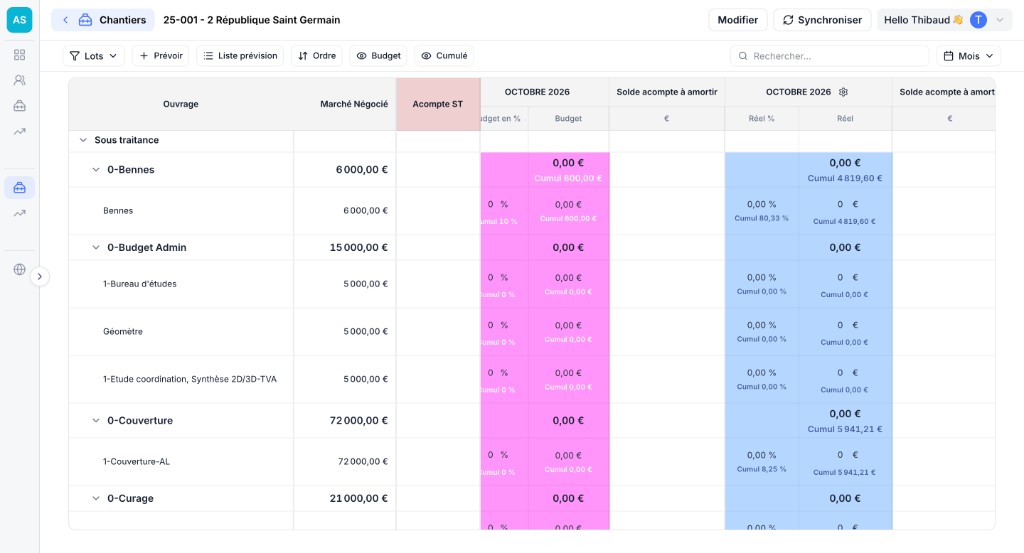Viewport: 1024px width, 553px height.
Task: Toggle Cumulé visibility
Action: pos(444,56)
